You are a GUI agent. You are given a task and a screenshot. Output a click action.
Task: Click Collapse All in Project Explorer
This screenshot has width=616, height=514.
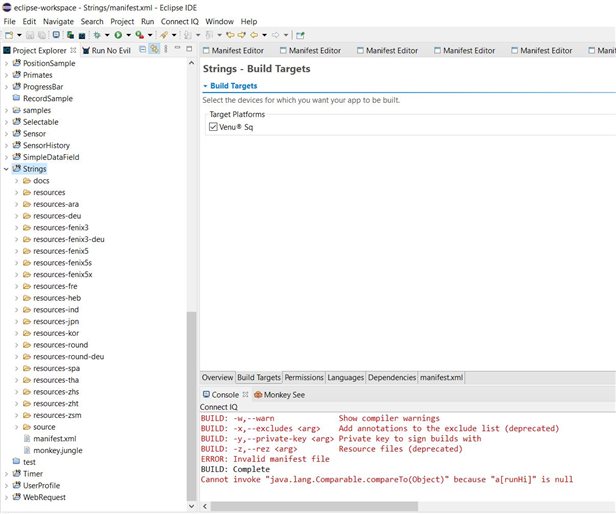(x=143, y=49)
